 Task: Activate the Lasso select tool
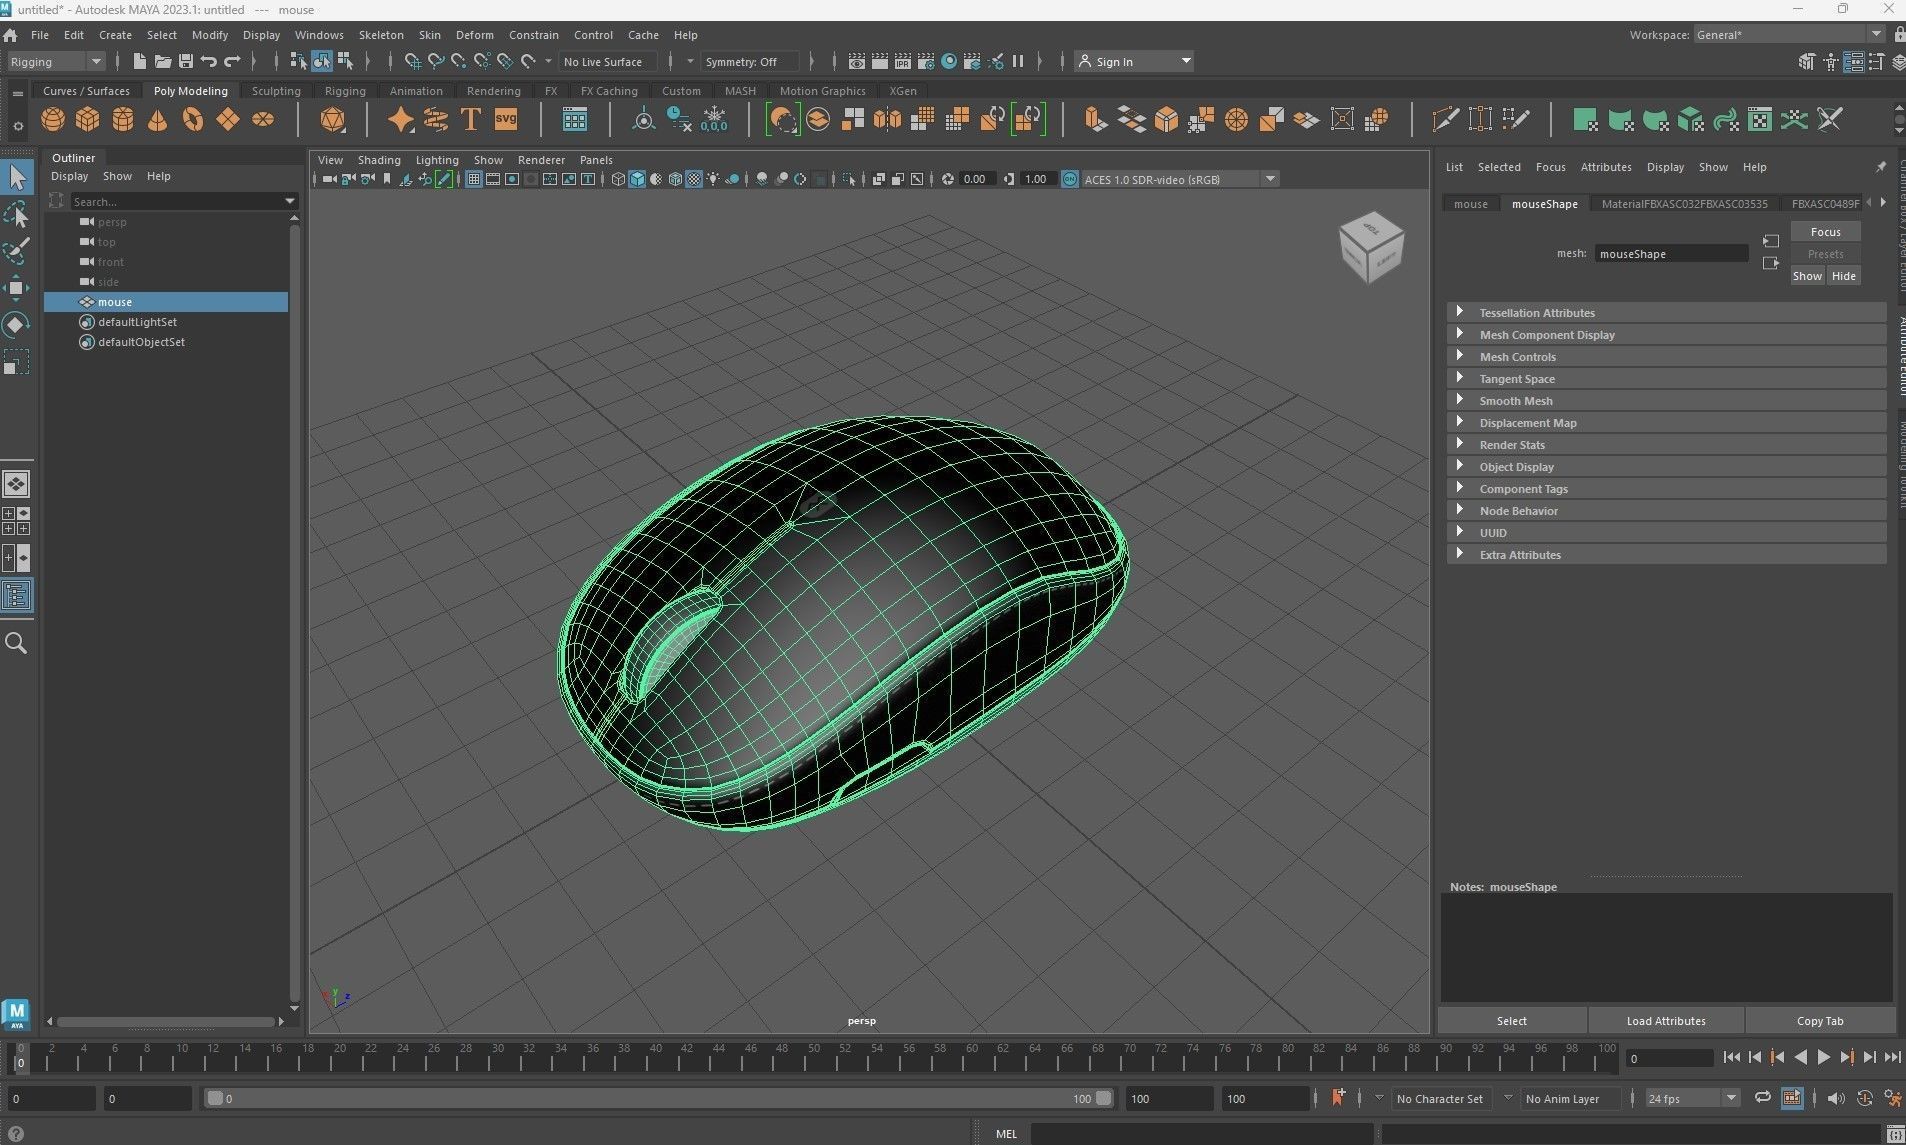coord(17,214)
